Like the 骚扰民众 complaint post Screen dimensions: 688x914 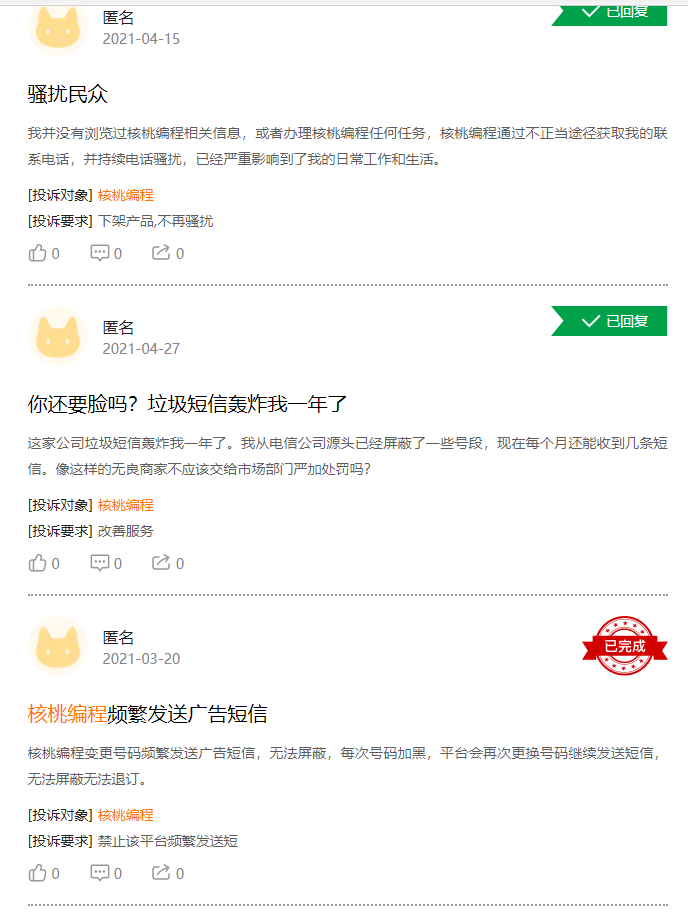click(x=38, y=253)
